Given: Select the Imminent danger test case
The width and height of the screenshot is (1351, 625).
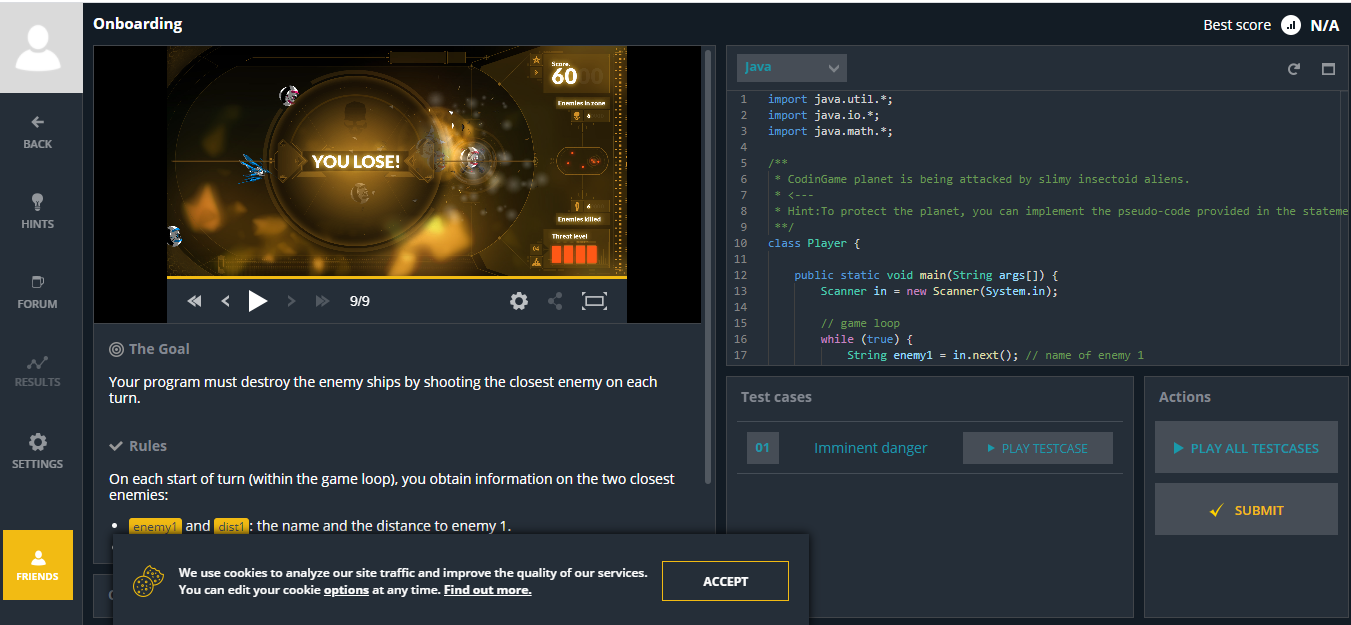Looking at the screenshot, I should tap(870, 448).
